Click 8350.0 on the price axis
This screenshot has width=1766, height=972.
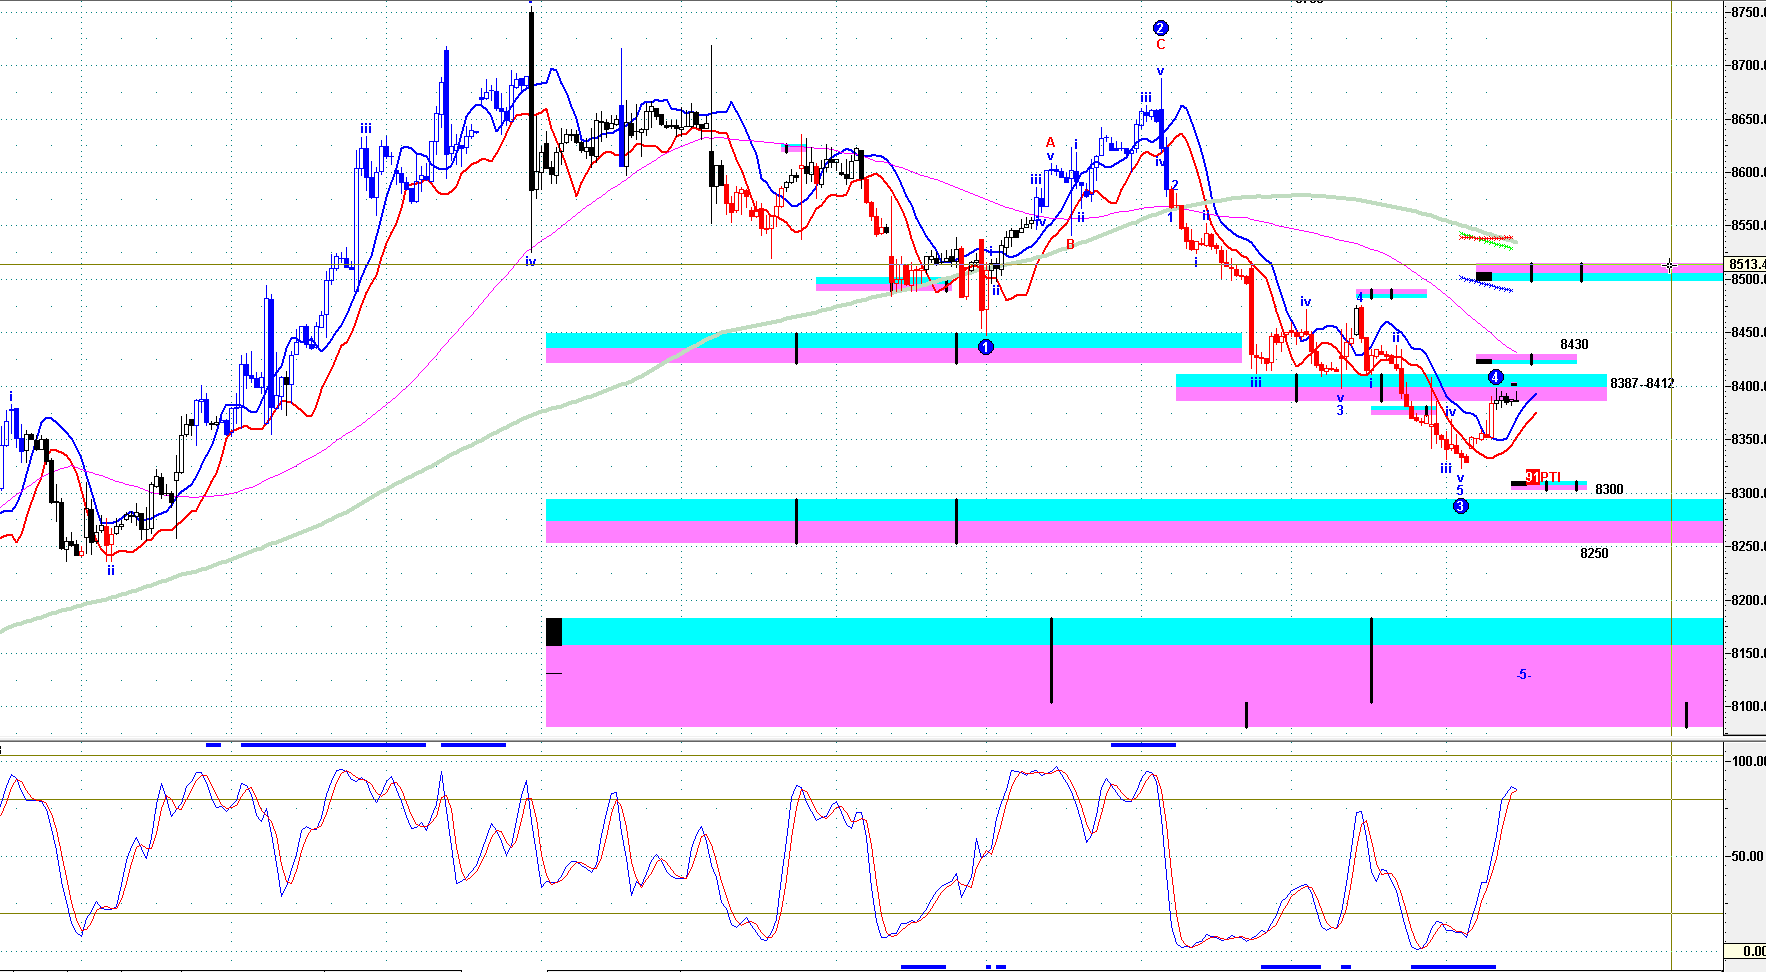(1748, 439)
